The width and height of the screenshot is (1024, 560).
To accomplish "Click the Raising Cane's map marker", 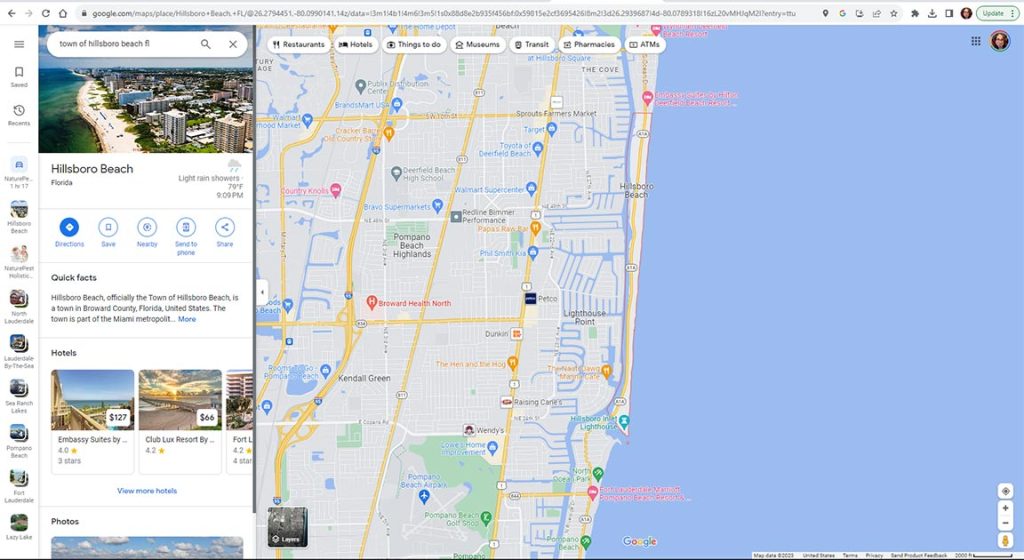I will [x=506, y=402].
